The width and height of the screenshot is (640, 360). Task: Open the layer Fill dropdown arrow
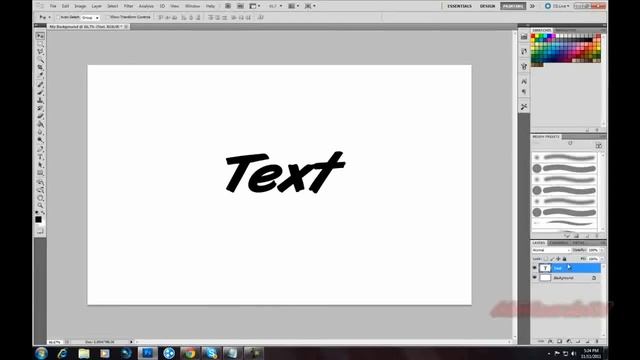601,259
